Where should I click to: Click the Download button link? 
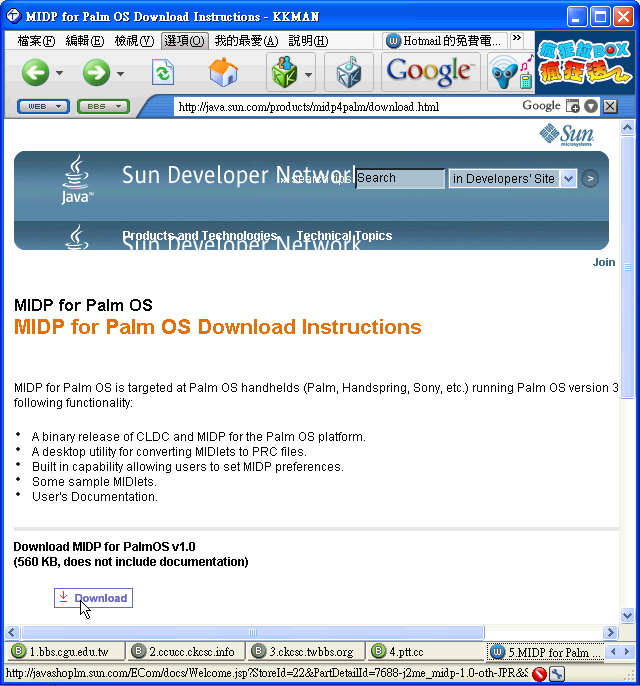[93, 598]
